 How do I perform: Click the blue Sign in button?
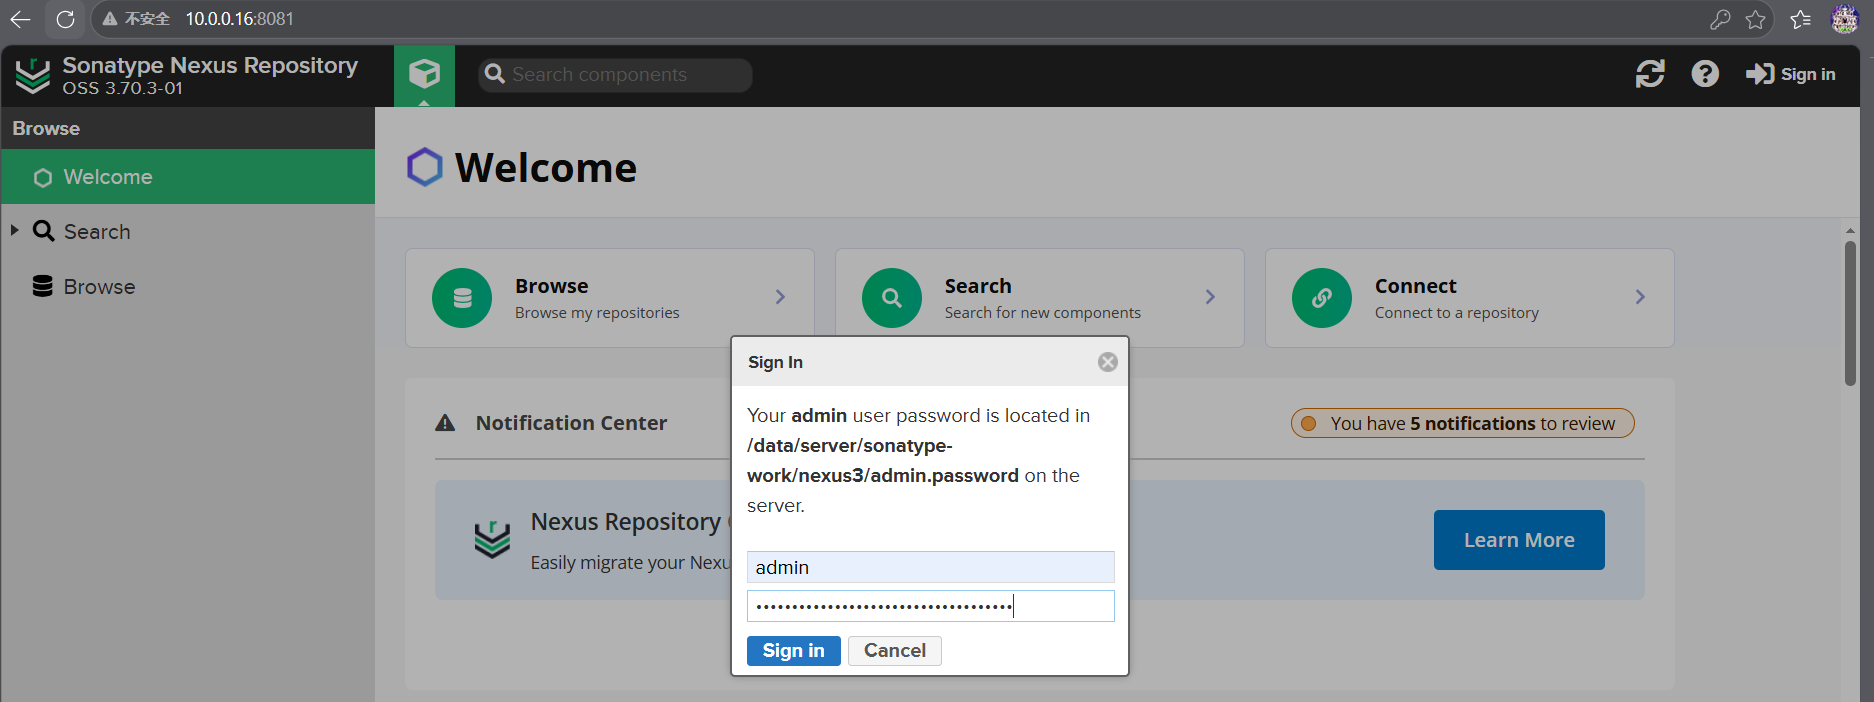[x=793, y=651]
